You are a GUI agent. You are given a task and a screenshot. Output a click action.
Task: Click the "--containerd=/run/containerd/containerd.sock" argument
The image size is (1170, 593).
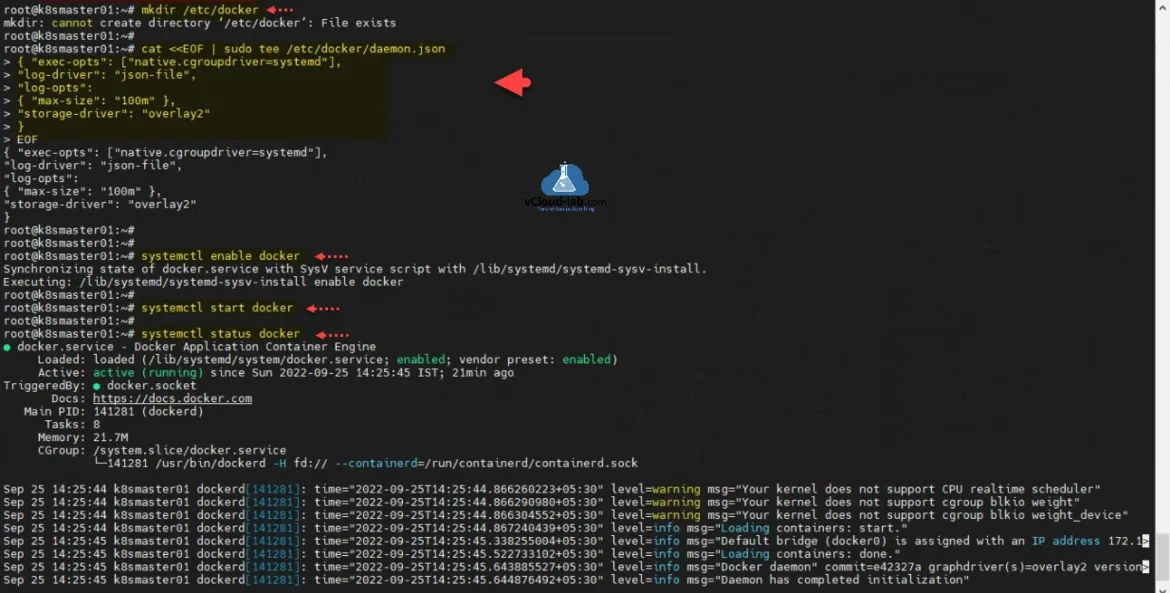tap(487, 463)
